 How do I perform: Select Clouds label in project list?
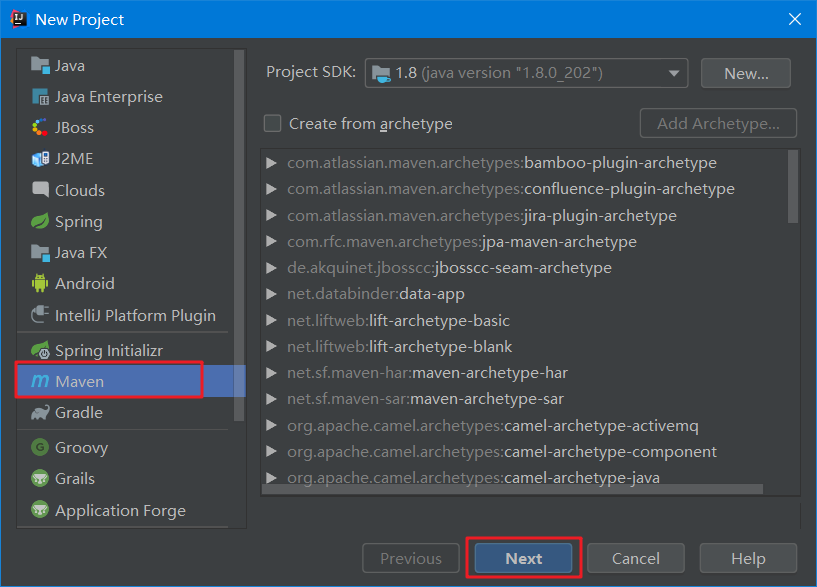pyautogui.click(x=80, y=190)
